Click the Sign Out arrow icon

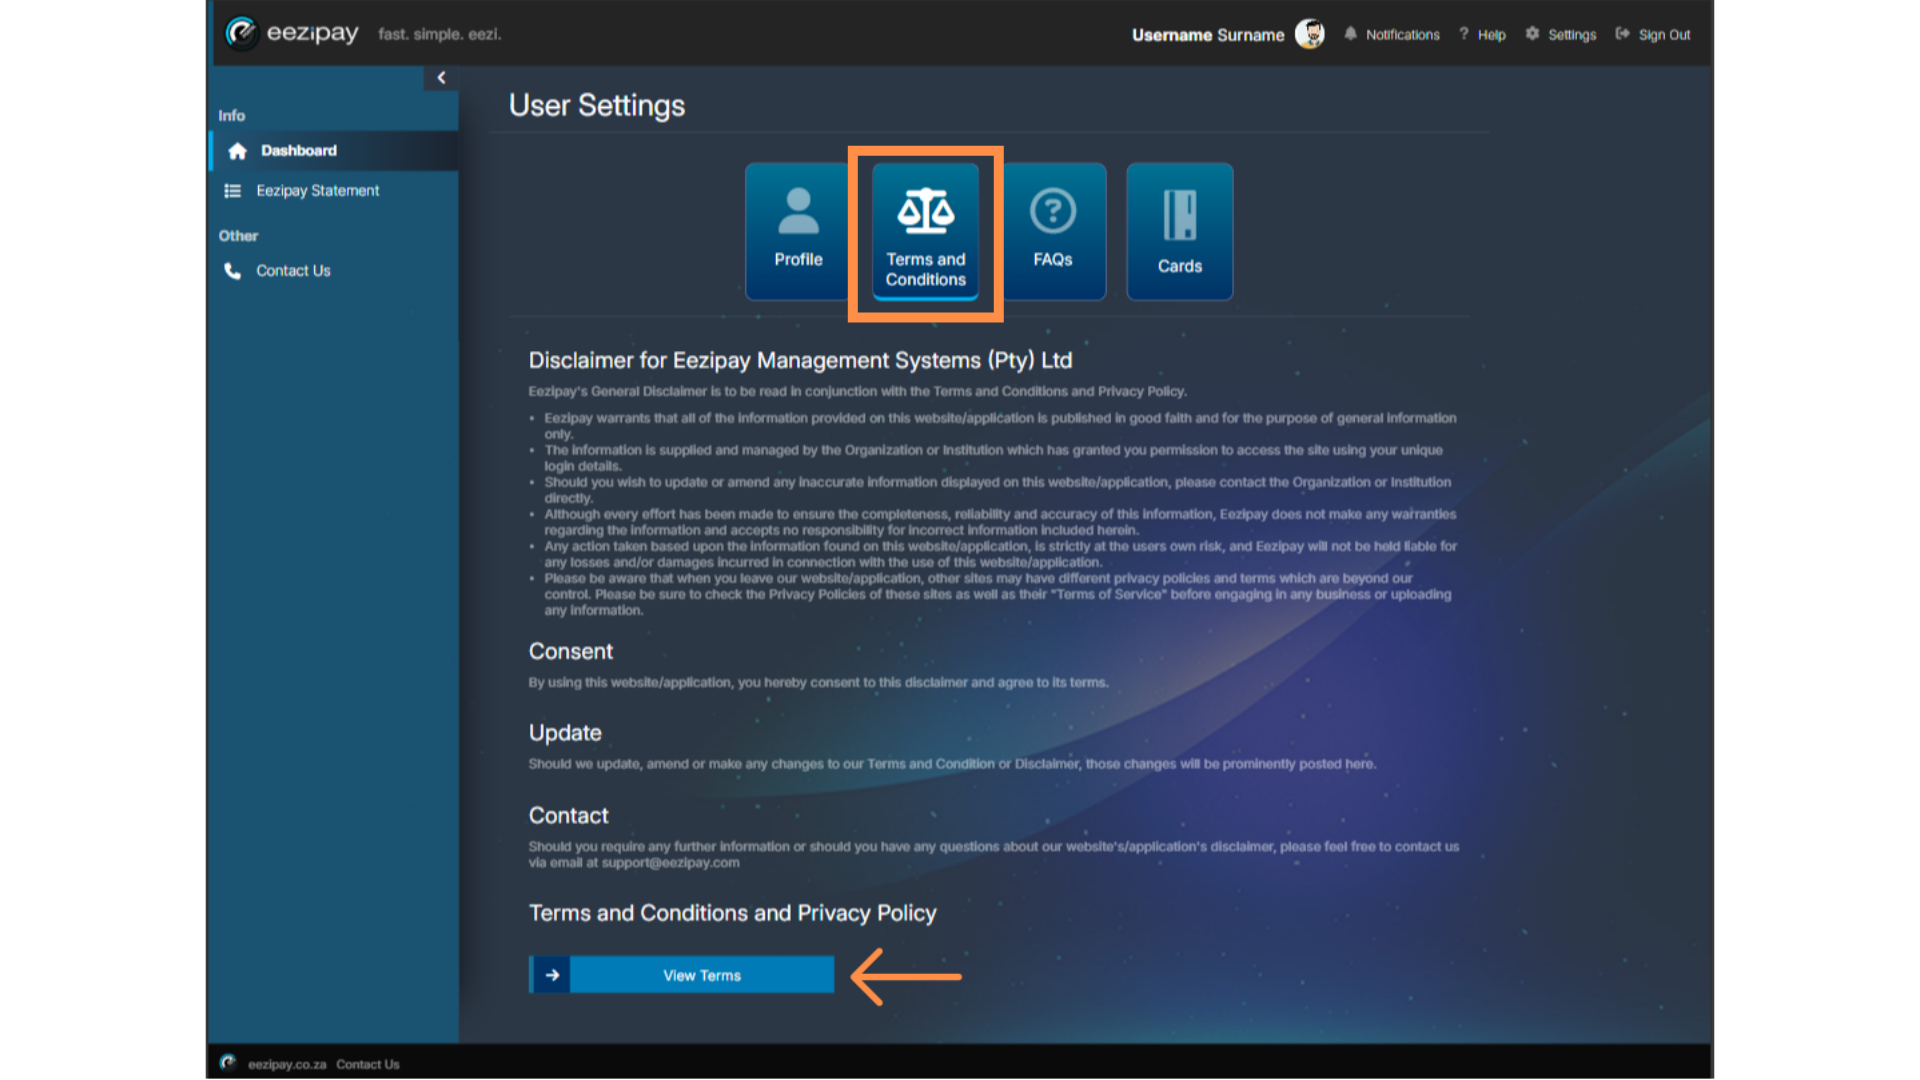point(1622,34)
